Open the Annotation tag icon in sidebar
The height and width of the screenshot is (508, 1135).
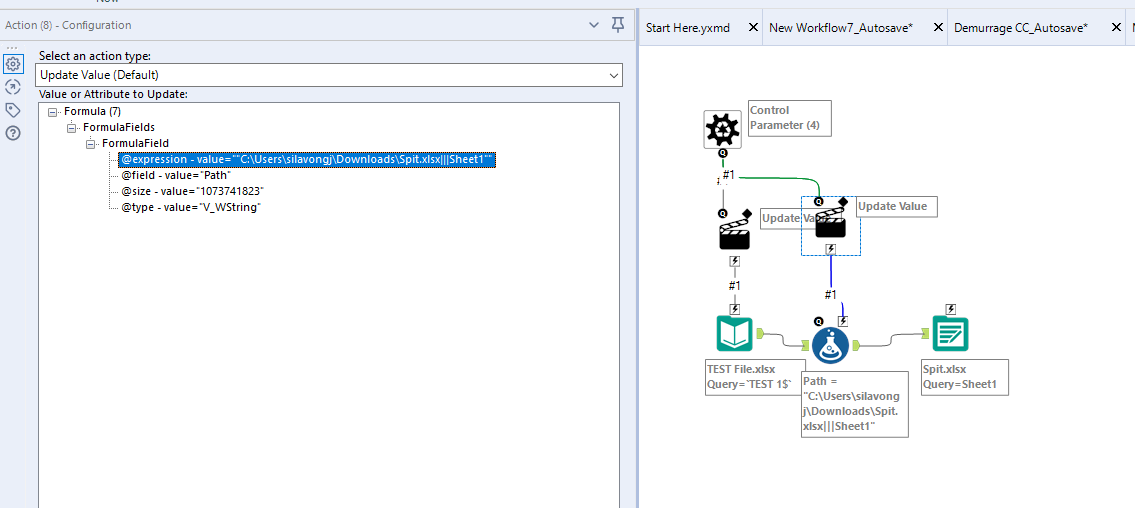click(13, 110)
